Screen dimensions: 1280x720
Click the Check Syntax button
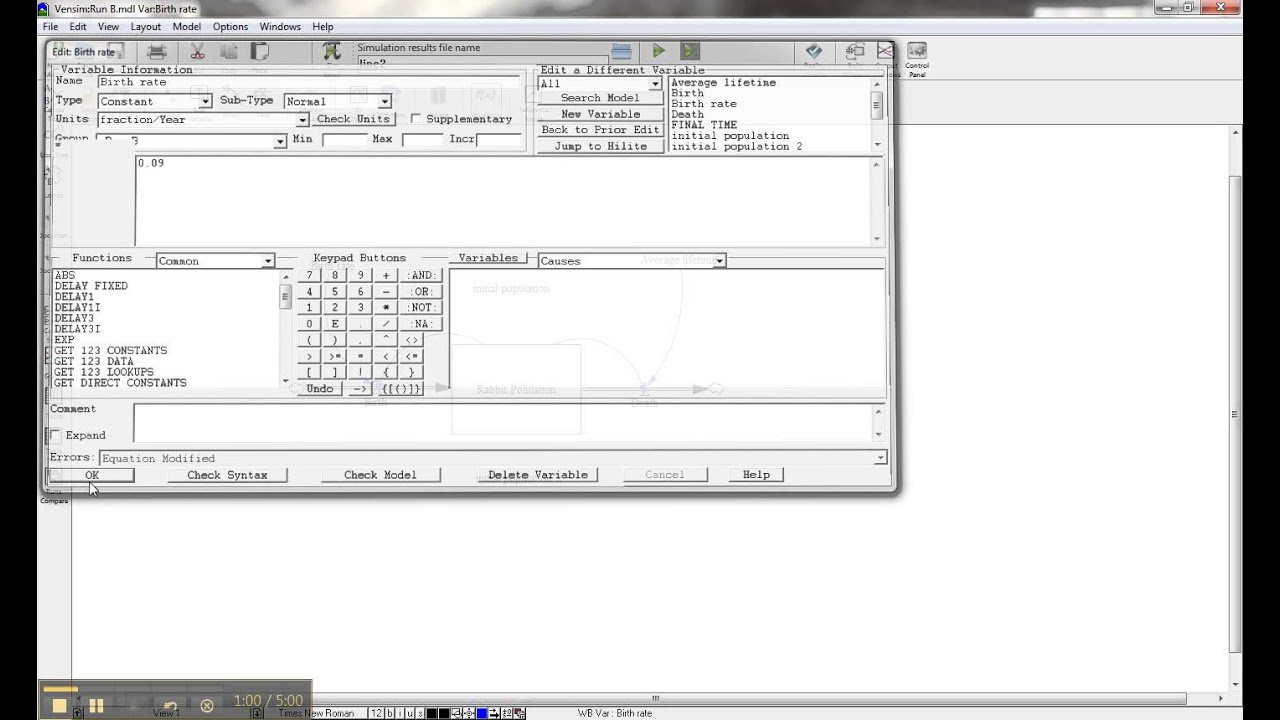227,475
